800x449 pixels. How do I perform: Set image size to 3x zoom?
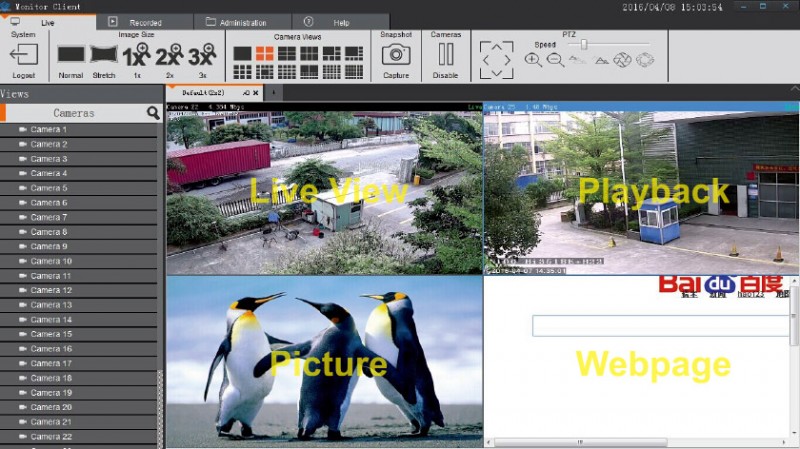coord(202,55)
